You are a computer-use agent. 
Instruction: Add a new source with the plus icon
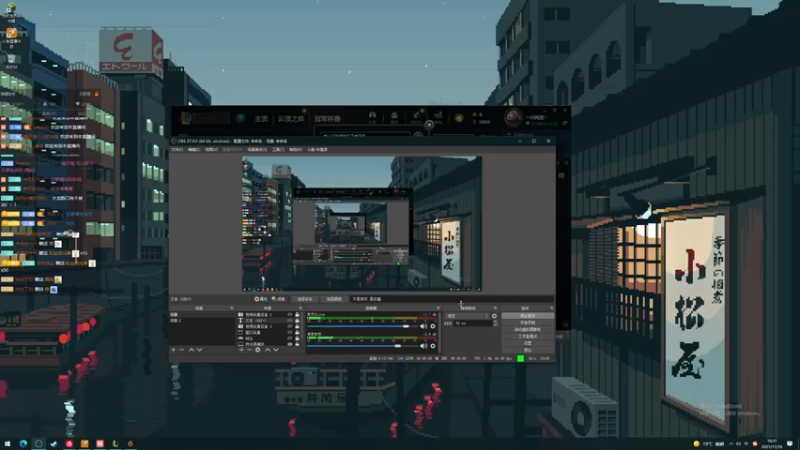coord(241,349)
